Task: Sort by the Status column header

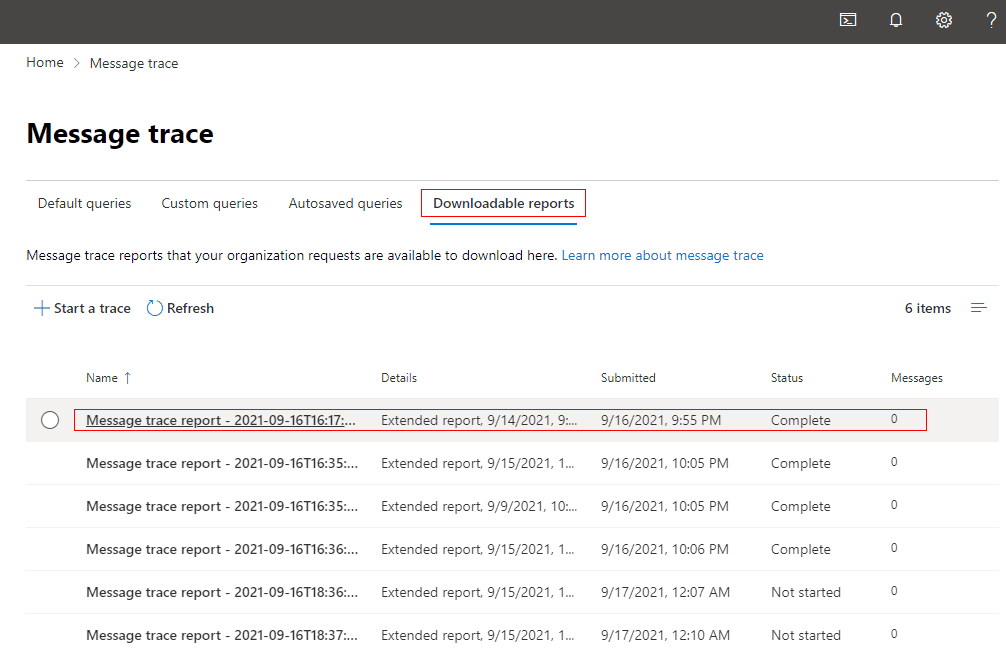Action: pos(786,378)
